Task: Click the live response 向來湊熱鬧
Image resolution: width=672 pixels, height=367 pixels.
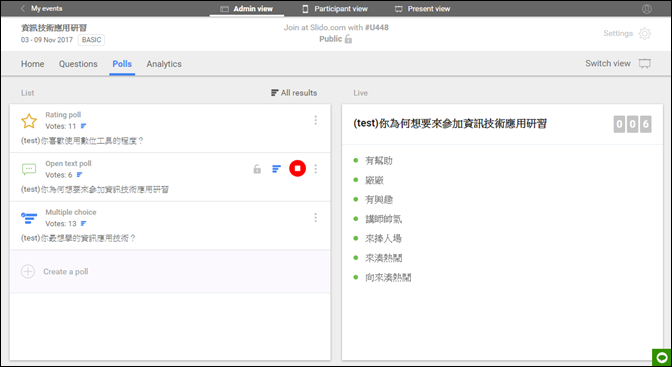Action: pyautogui.click(x=388, y=277)
